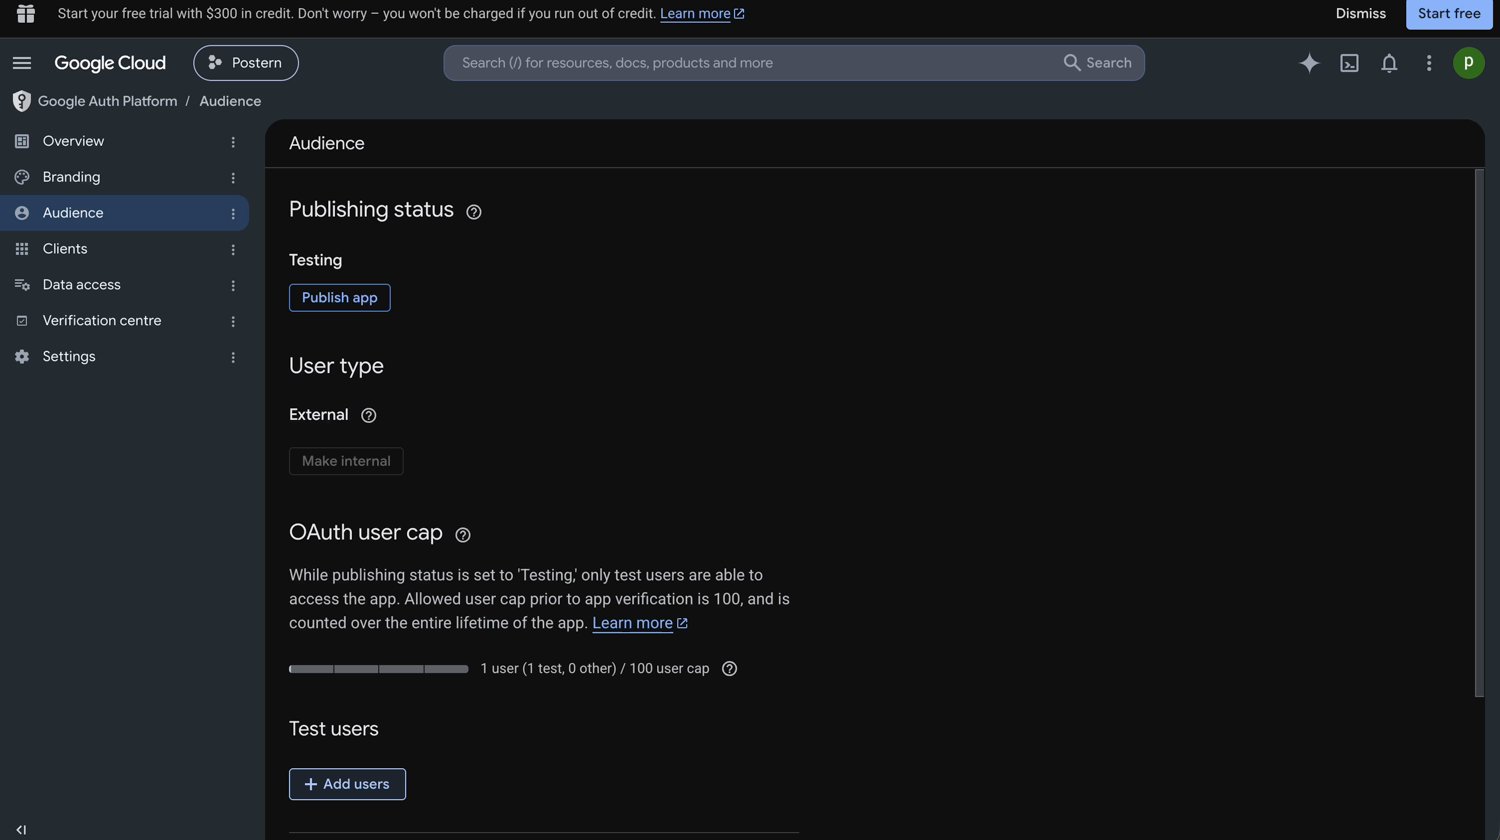Click the Testing status text
This screenshot has height=840, width=1500.
315,260
